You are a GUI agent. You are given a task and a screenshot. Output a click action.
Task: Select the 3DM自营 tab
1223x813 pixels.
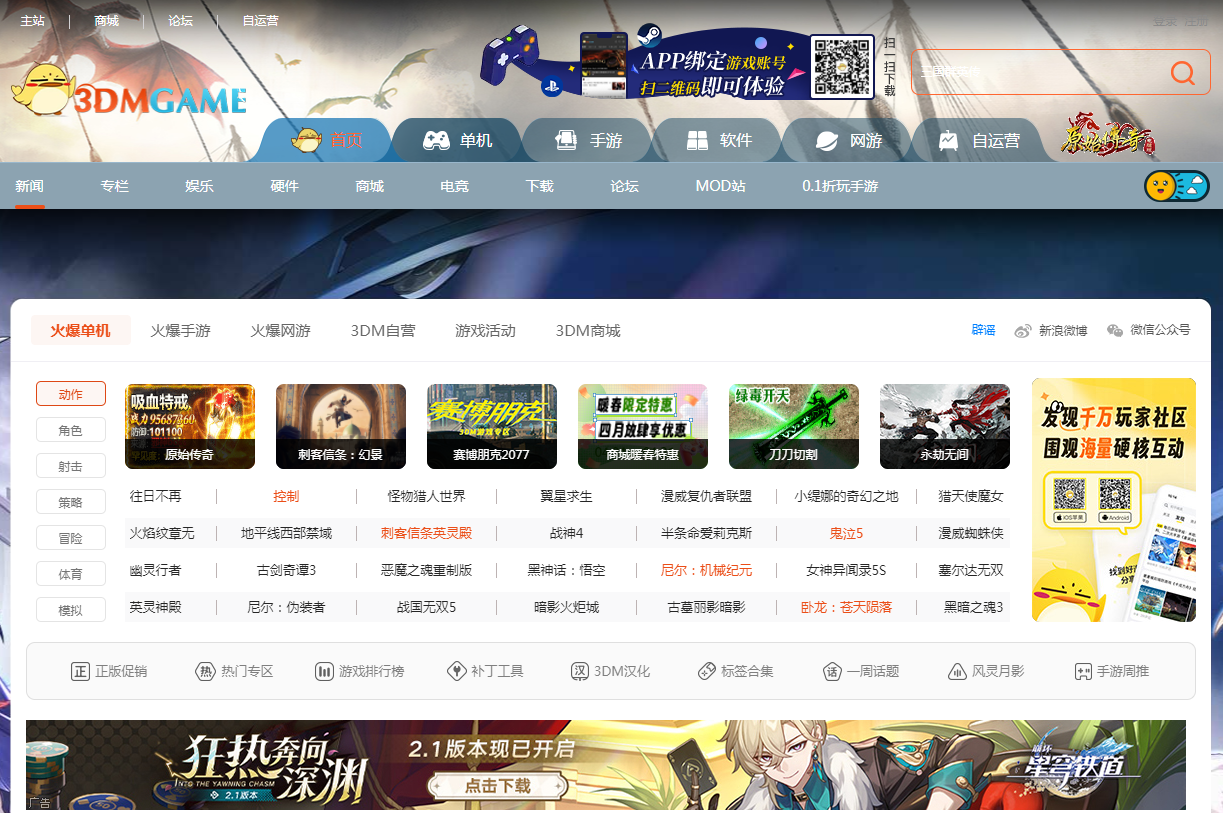tap(383, 331)
